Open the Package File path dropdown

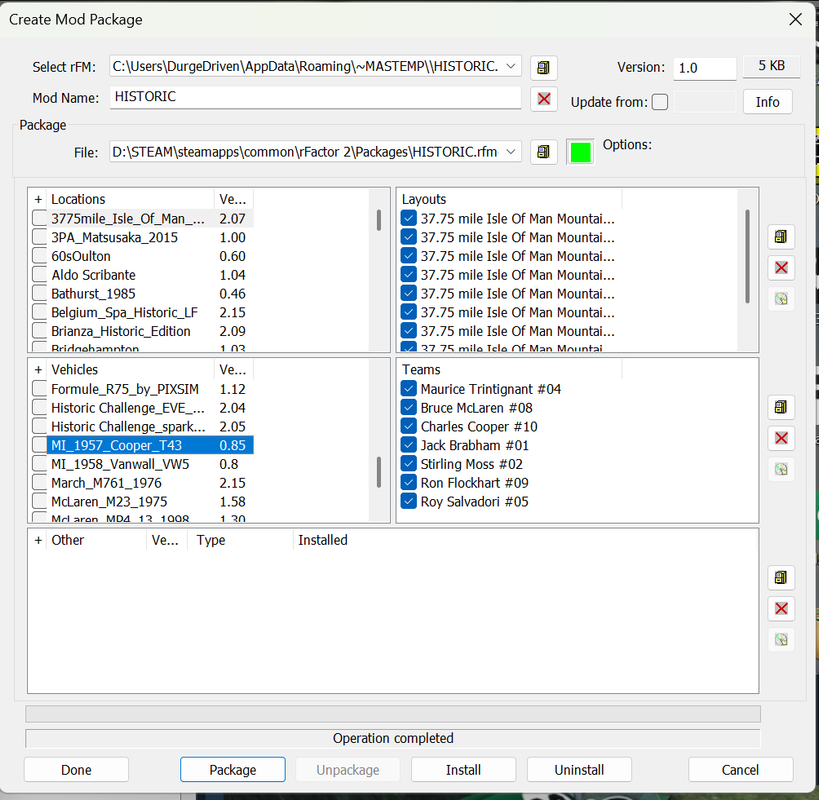[511, 152]
